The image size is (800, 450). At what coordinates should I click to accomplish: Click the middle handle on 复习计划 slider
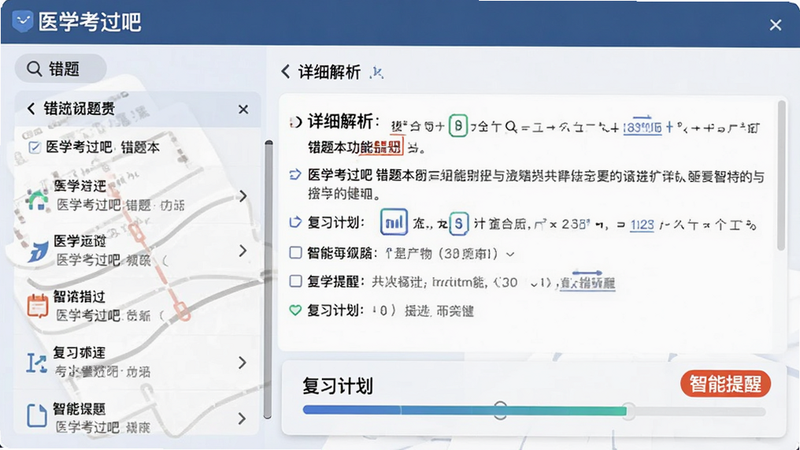[500, 410]
